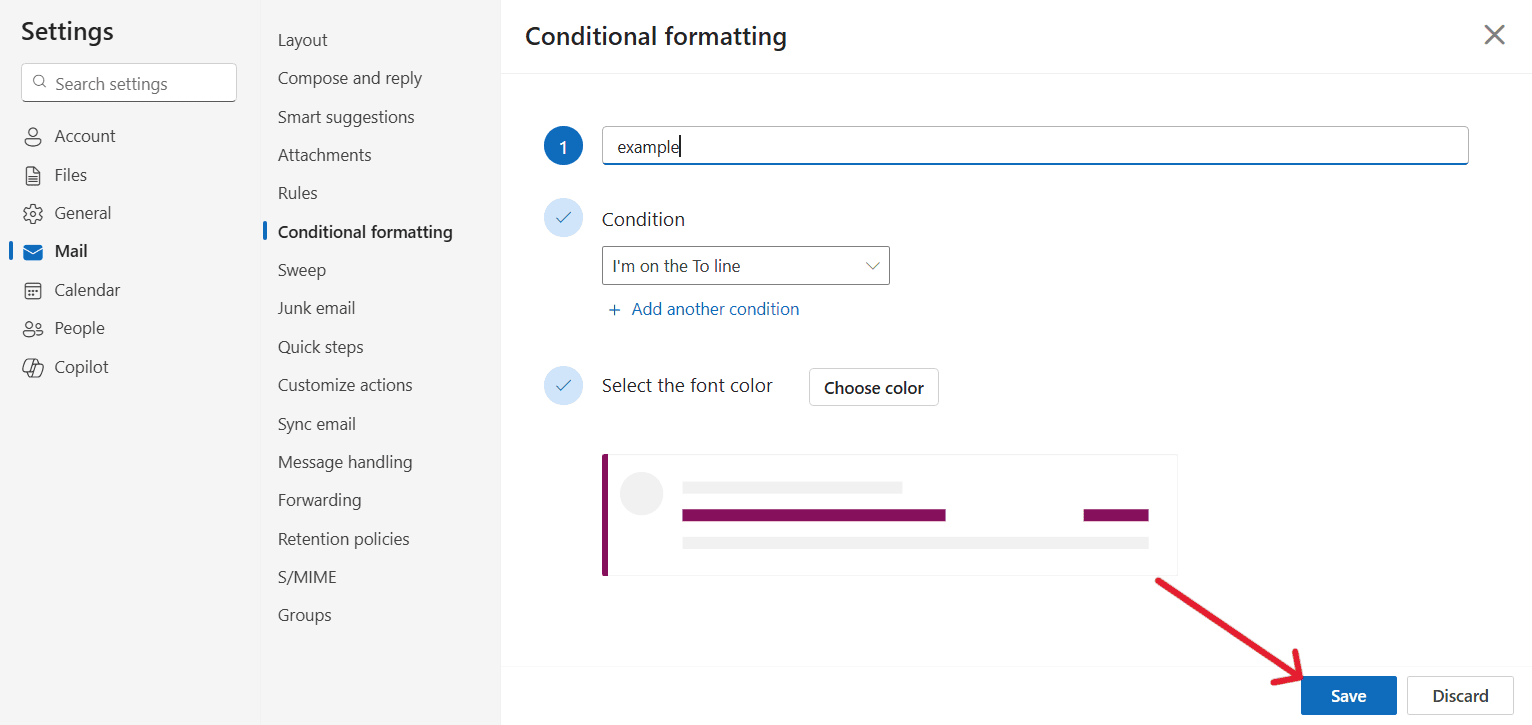The width and height of the screenshot is (1532, 725).
Task: Open the Choose color picker
Action: click(873, 387)
